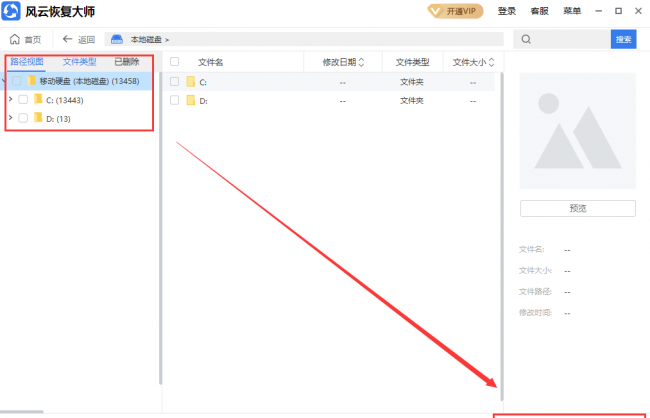650x418 pixels.
Task: Click folder icon of C: (13443) tree node
Action: [x=38, y=100]
